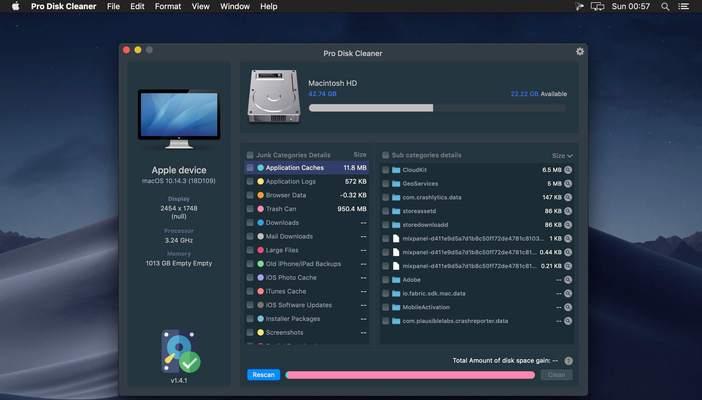The width and height of the screenshot is (702, 400).
Task: Click magnifier for com.plausiblelabs.crashreporter.data
Action: (568, 321)
